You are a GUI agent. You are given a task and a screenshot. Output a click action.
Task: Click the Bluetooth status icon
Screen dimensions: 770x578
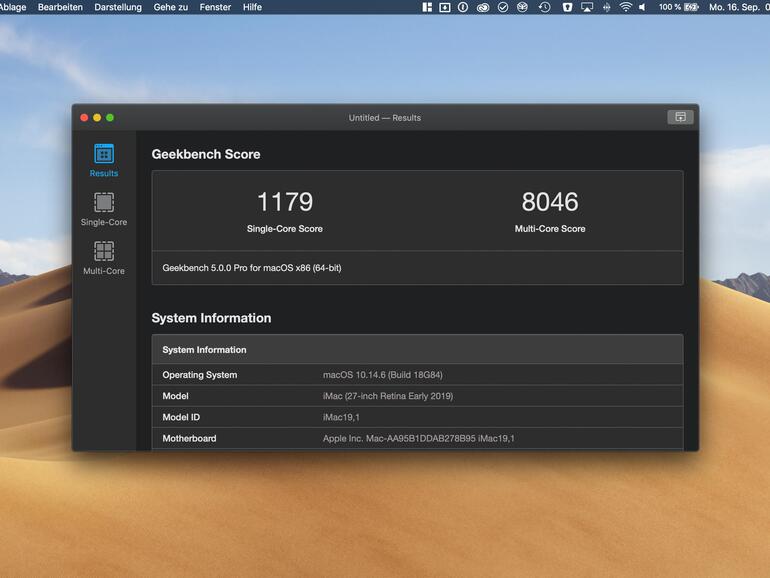tap(606, 7)
